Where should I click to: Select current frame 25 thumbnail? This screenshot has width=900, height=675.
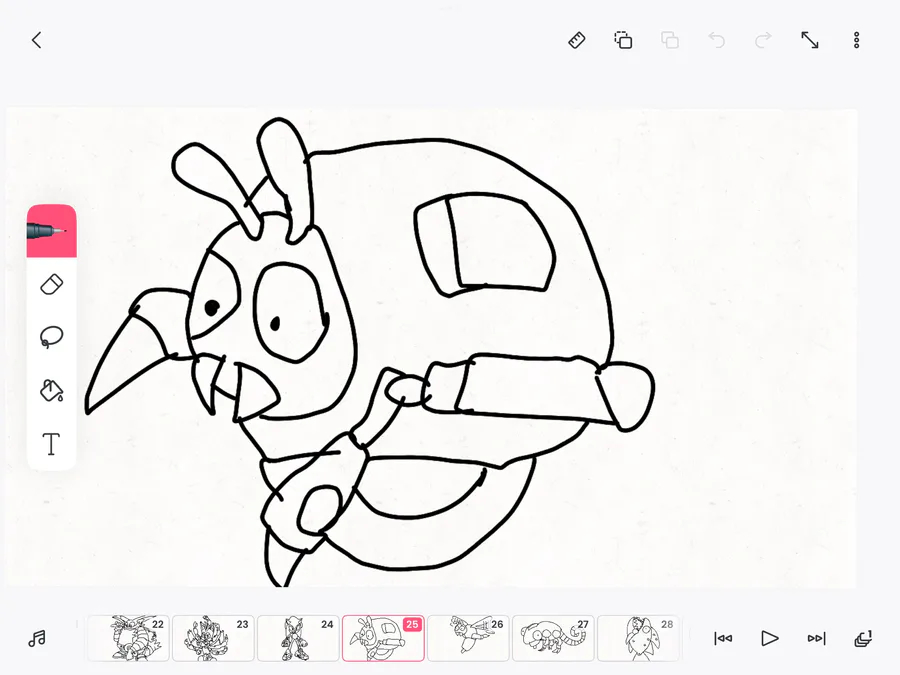(x=383, y=638)
